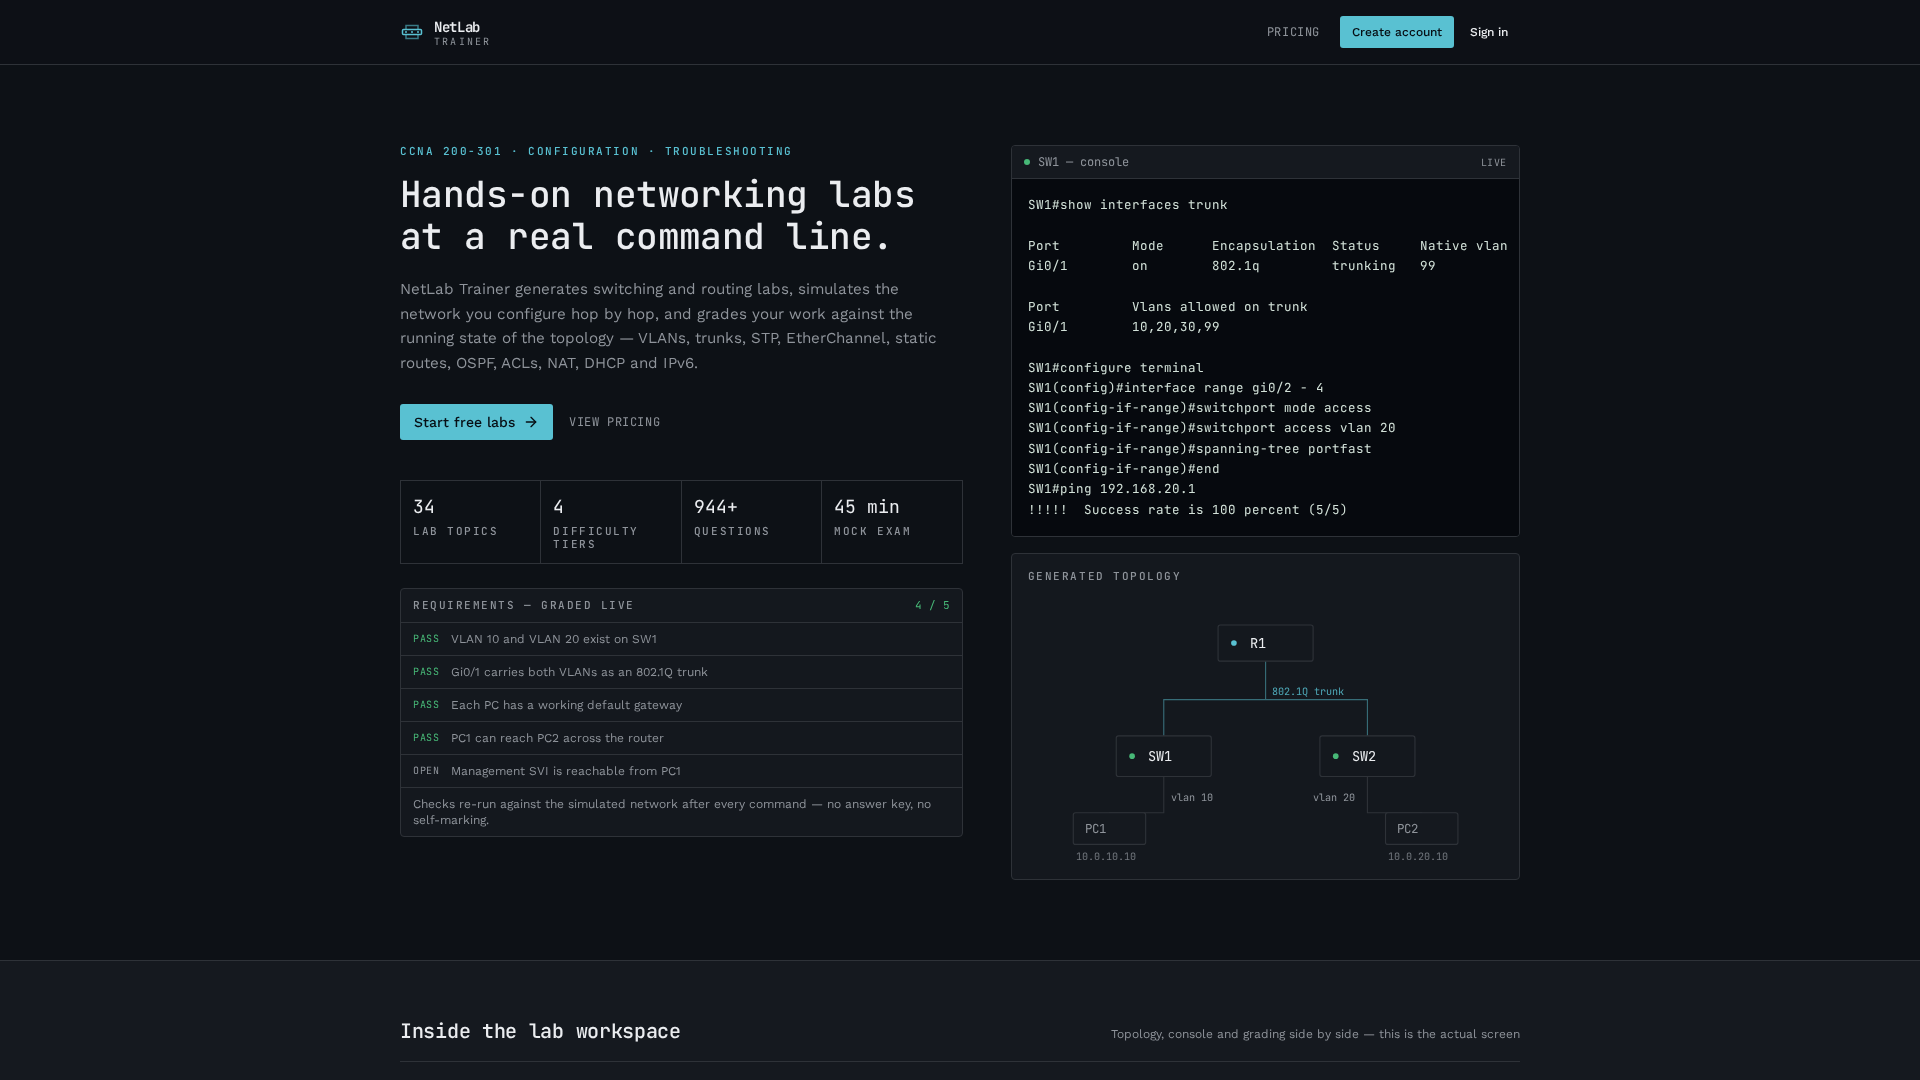Open the View Pricing link
The height and width of the screenshot is (1080, 1920).
[615, 422]
